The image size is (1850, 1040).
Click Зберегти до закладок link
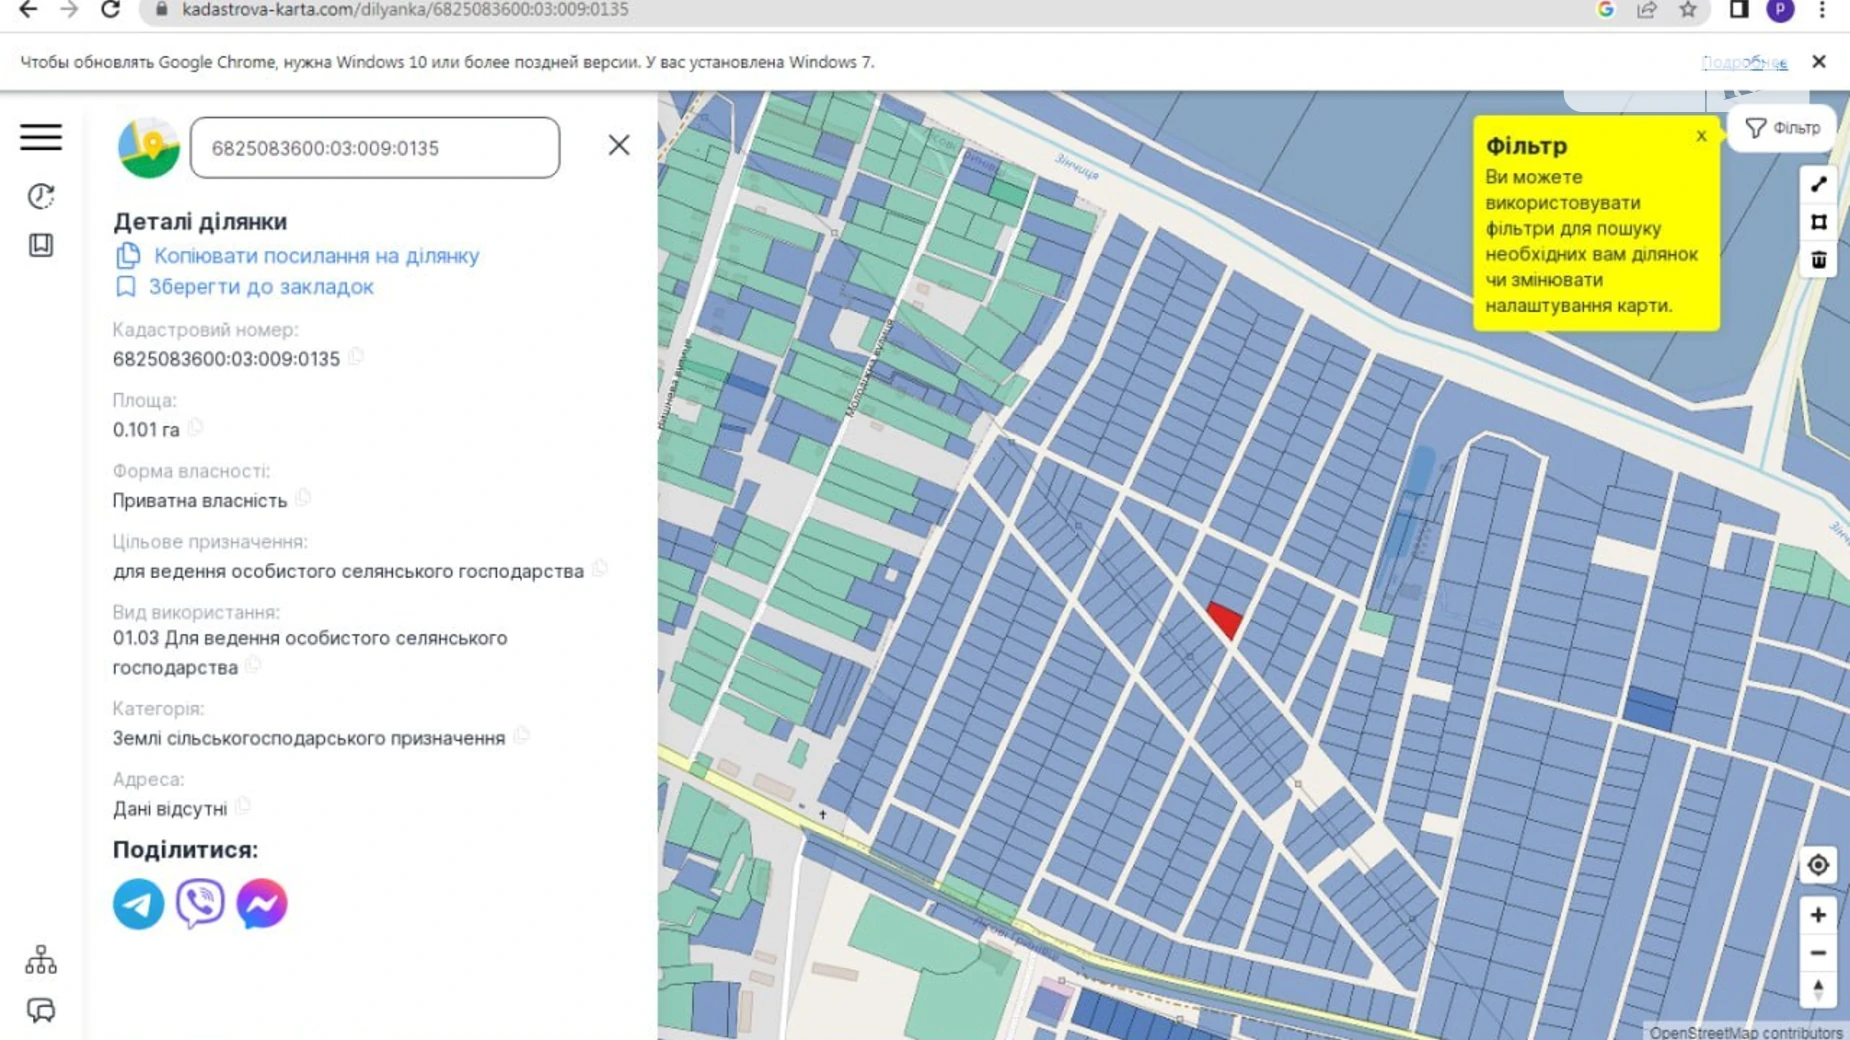(x=261, y=287)
